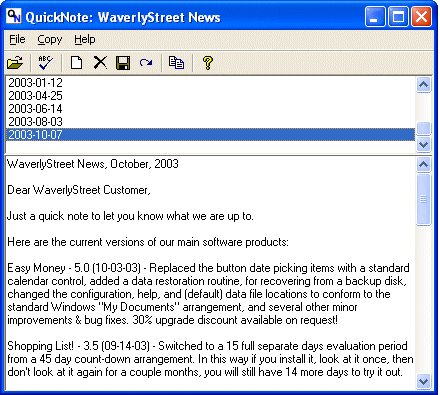Click the QuickNote app icon in the title bar
Image resolution: width=440 pixels, height=395 pixels.
click(14, 16)
